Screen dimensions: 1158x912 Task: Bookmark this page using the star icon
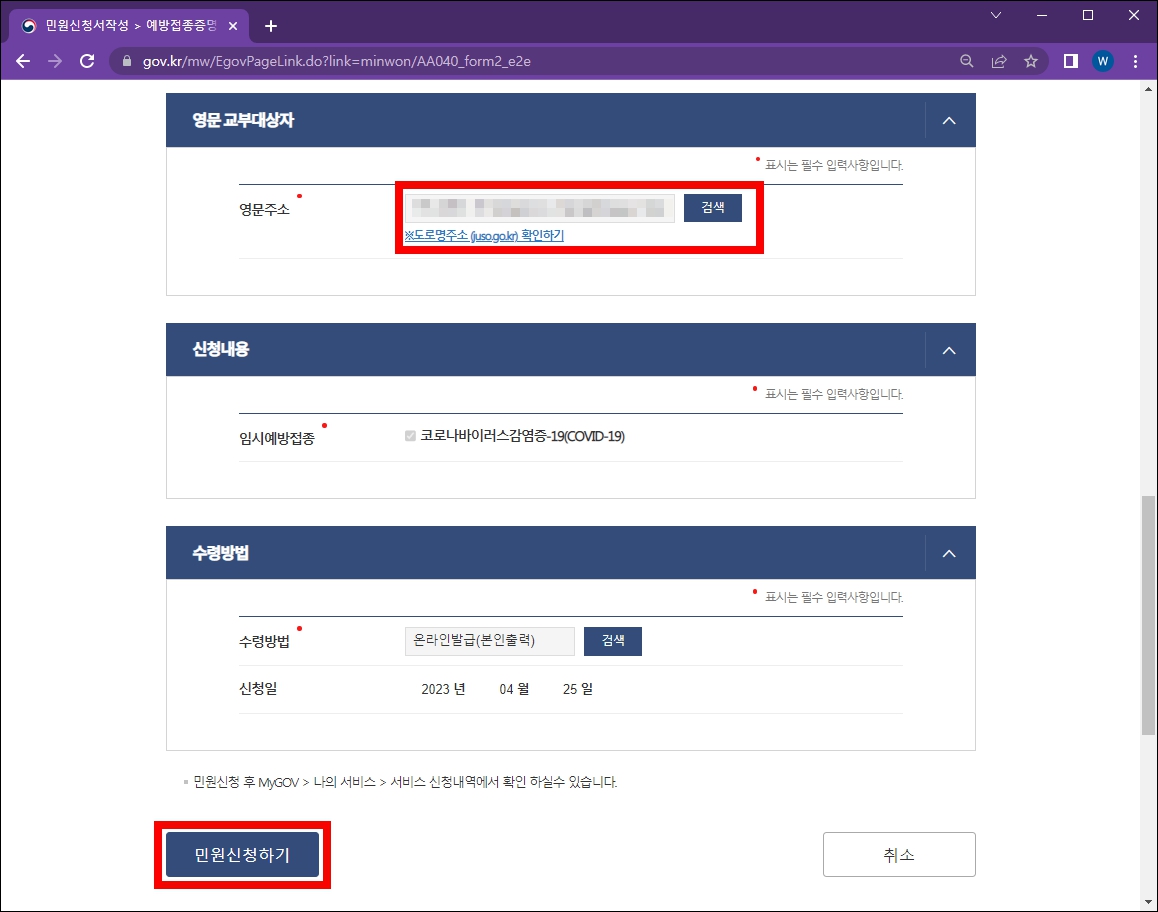(x=1031, y=61)
